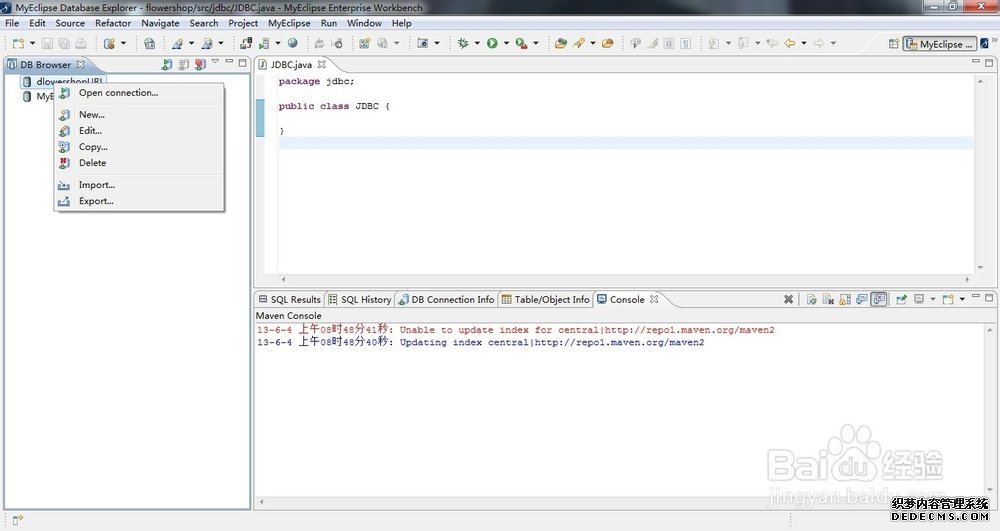Click the globe web browser toolbar icon
The image size is (1000, 531).
pyautogui.click(x=293, y=43)
